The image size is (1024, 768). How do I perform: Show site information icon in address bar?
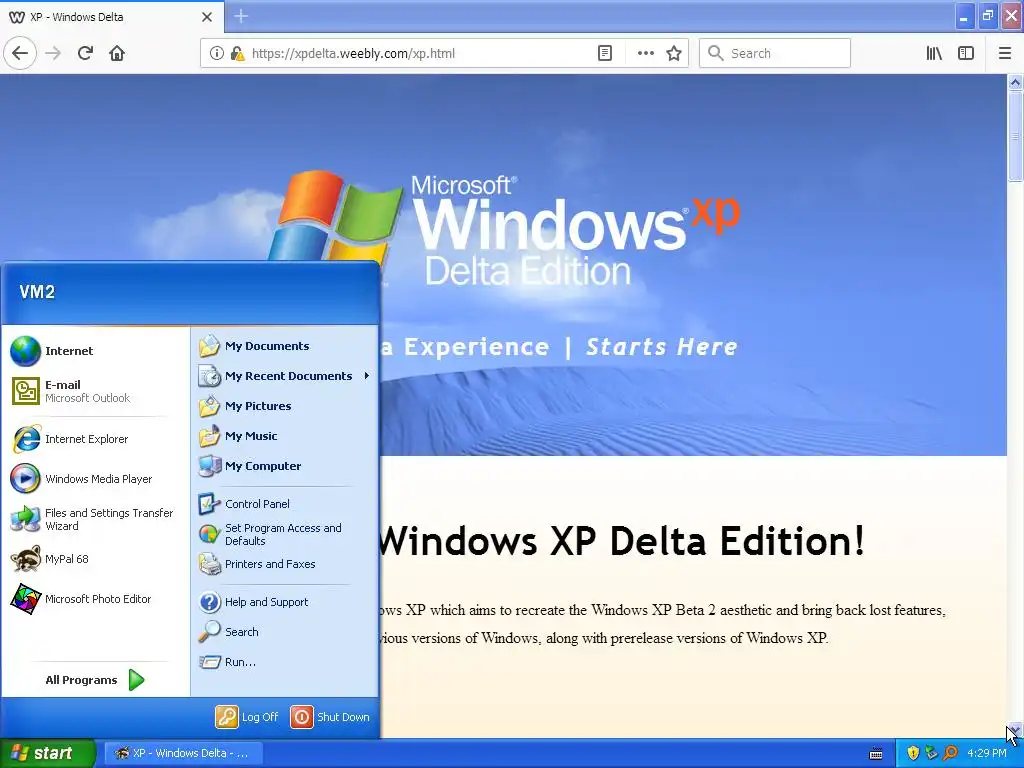click(216, 53)
